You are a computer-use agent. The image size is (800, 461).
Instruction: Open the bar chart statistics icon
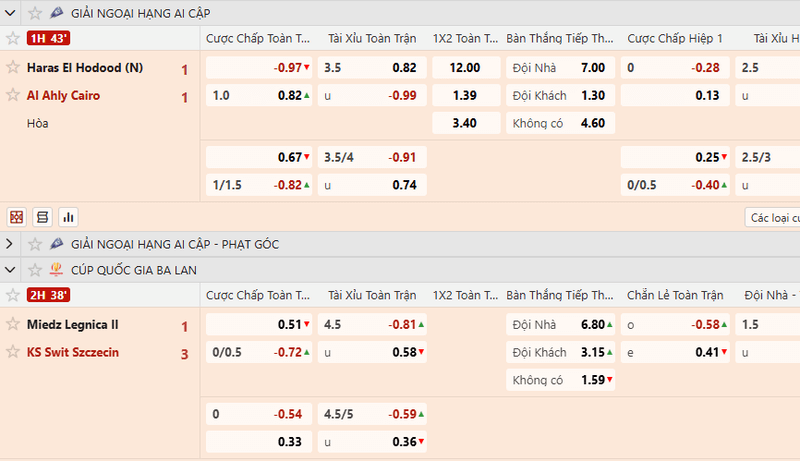(x=68, y=217)
